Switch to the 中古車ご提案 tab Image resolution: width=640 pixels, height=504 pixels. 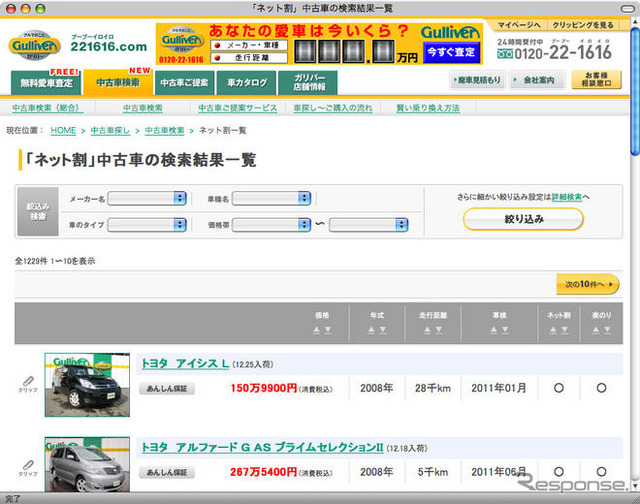click(184, 83)
